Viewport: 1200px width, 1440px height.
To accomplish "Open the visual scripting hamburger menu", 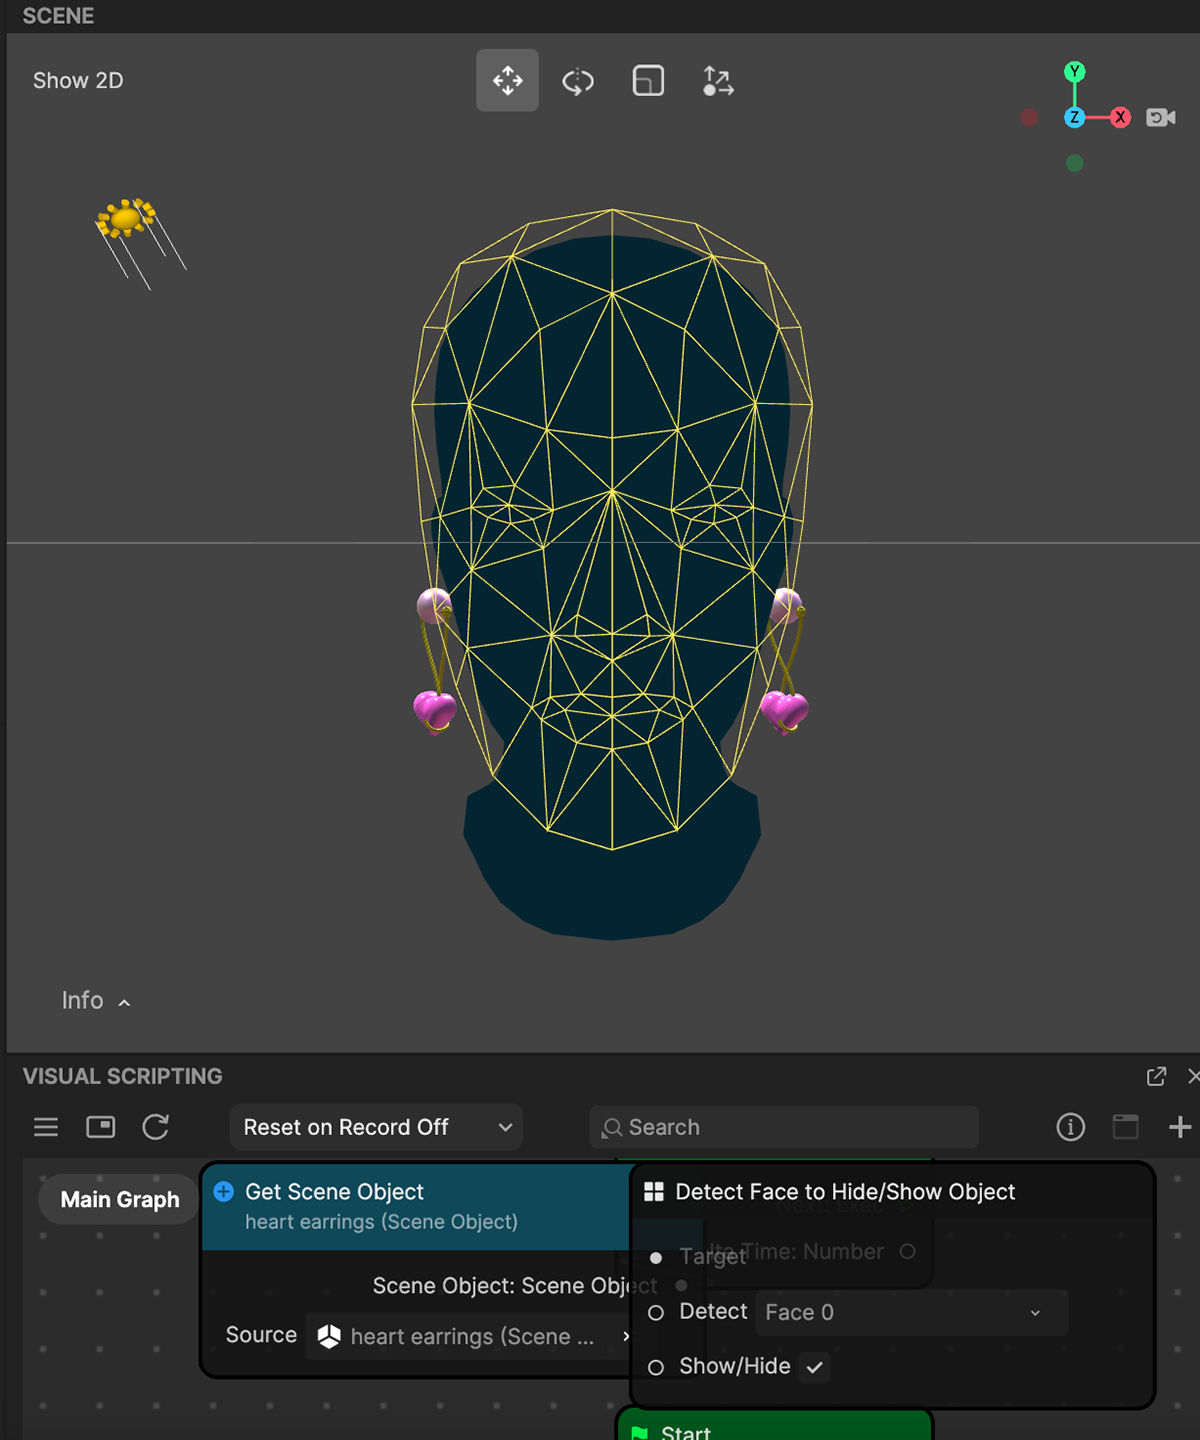I will click(46, 1127).
